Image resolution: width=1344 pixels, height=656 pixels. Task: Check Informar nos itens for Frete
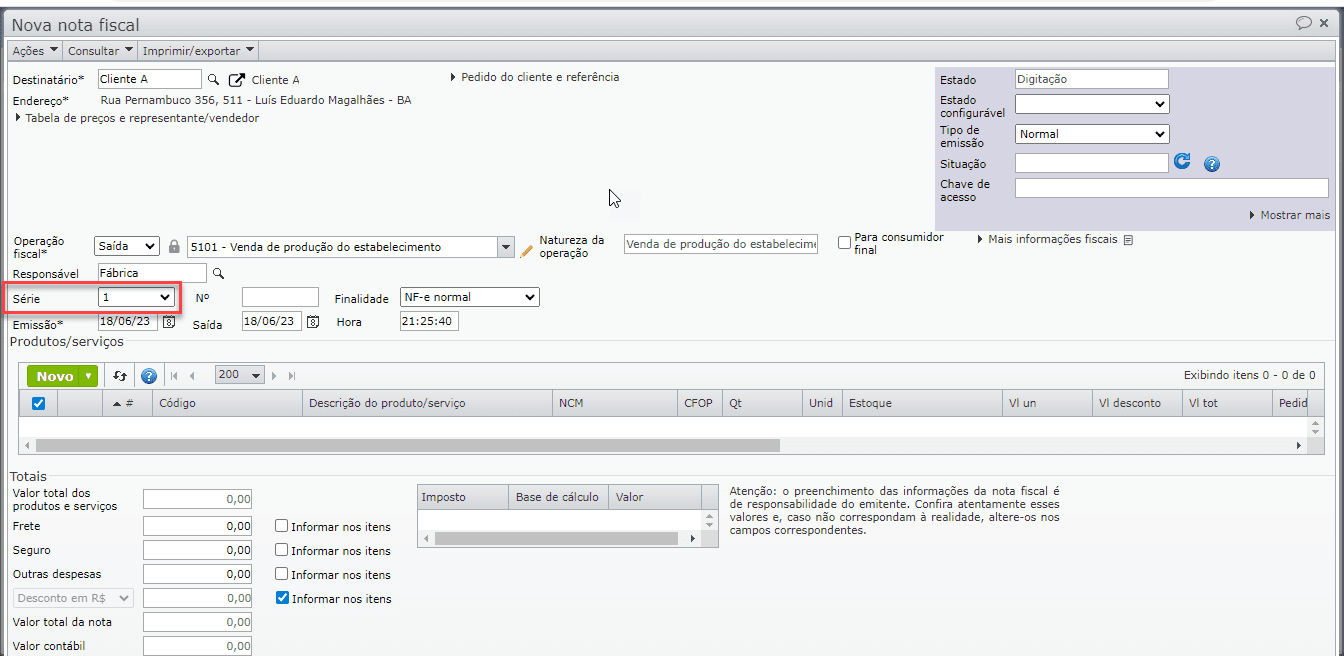[x=282, y=526]
